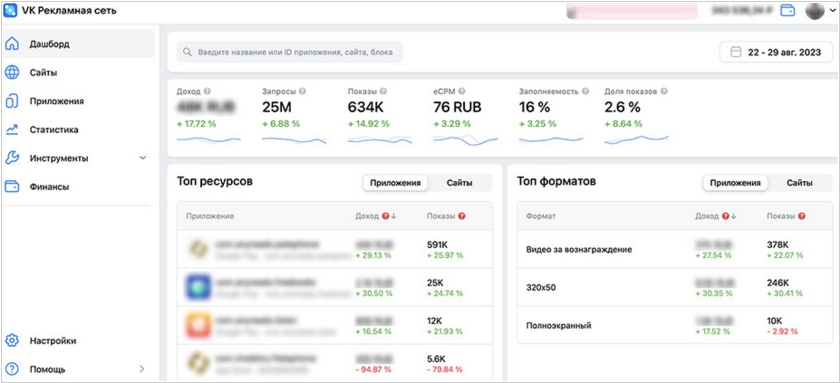Sort Топ ресурсов by Доход arrow
Screen dimensions: 840x383
(394, 216)
